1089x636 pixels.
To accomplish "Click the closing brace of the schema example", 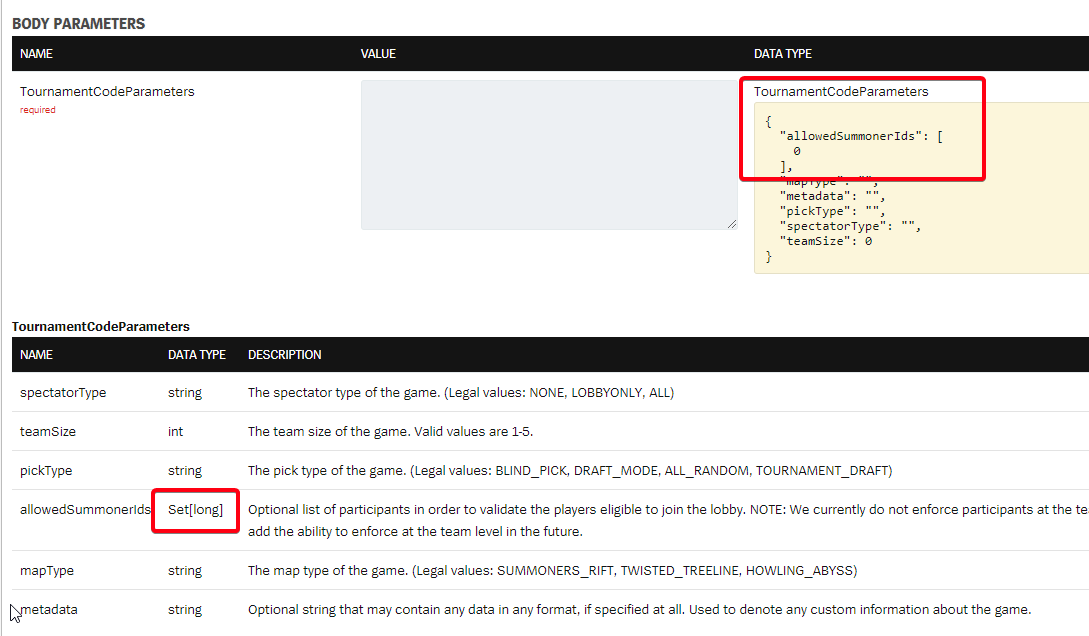I will coord(768,255).
